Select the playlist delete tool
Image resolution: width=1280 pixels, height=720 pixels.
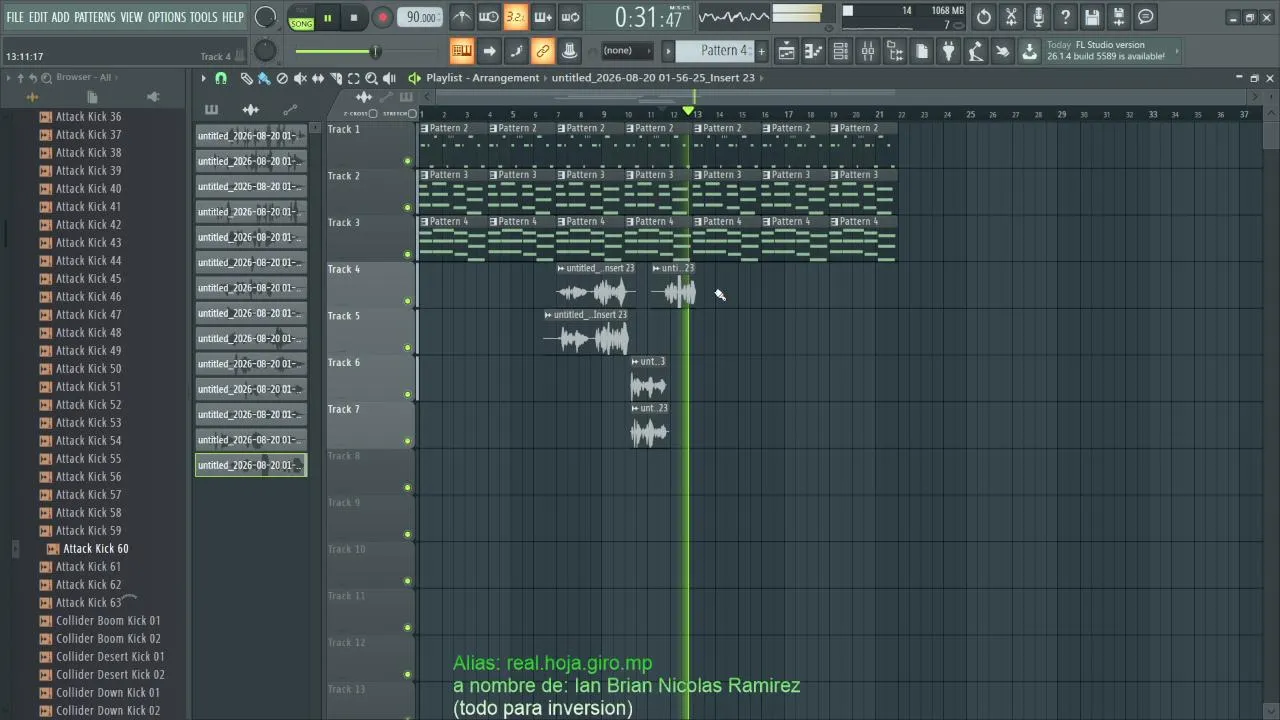pyautogui.click(x=282, y=78)
